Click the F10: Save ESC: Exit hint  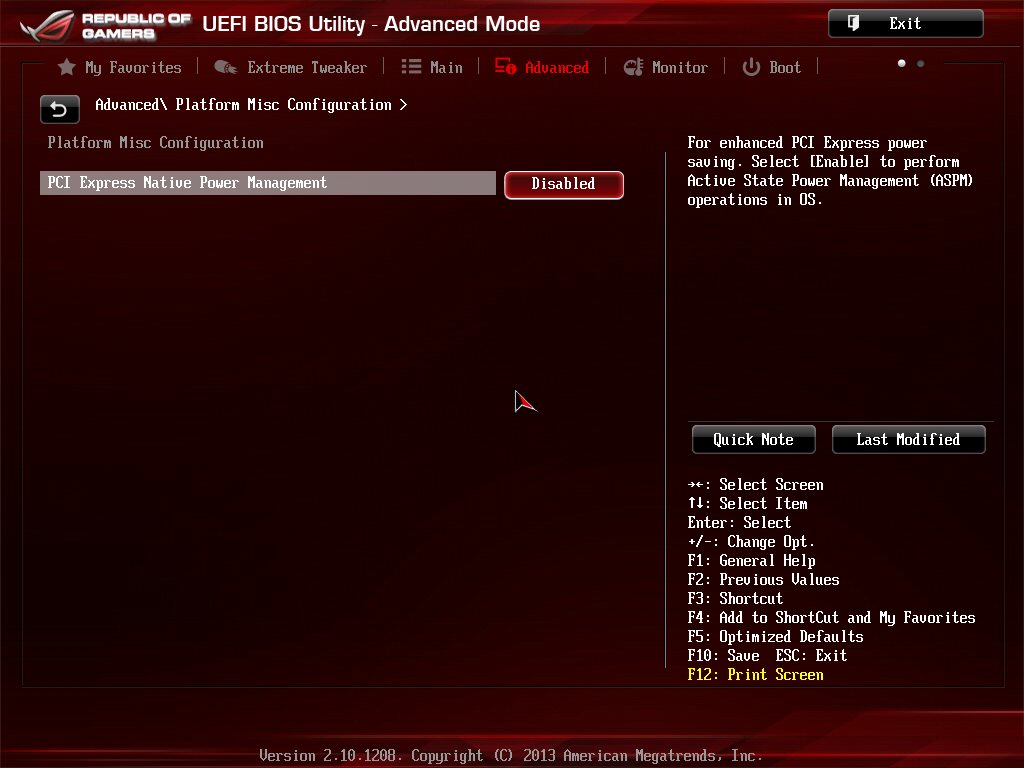pos(767,656)
